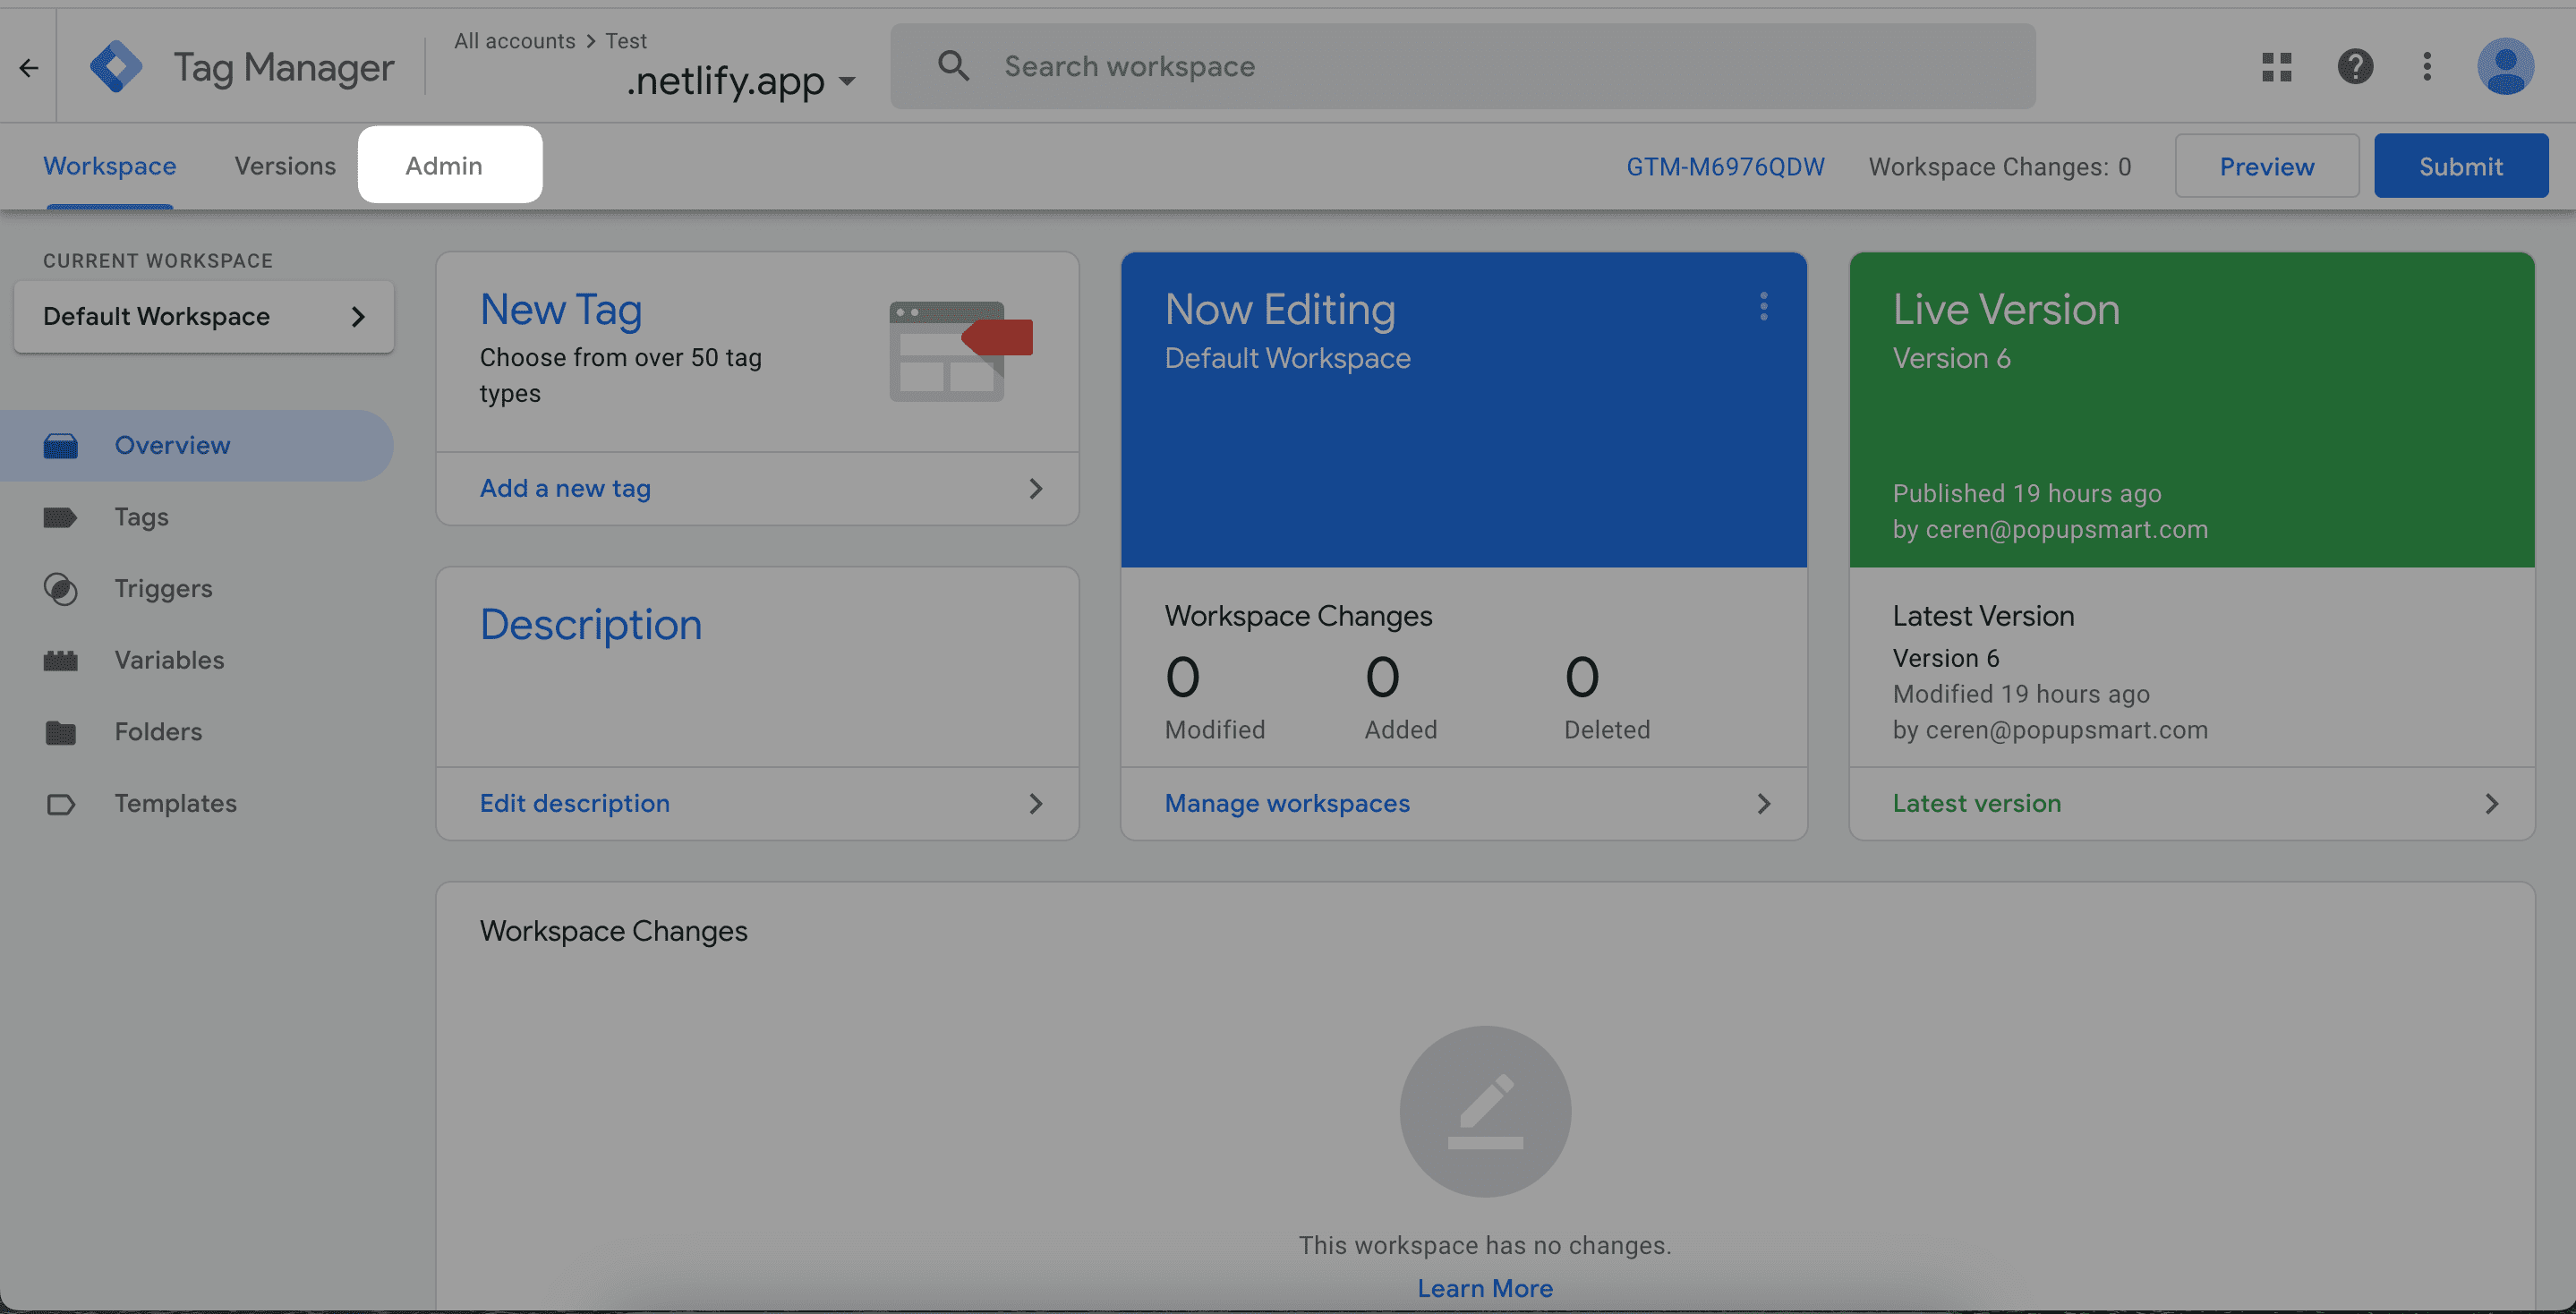Click the Variables sidebar icon
This screenshot has width=2576, height=1314.
click(x=58, y=661)
